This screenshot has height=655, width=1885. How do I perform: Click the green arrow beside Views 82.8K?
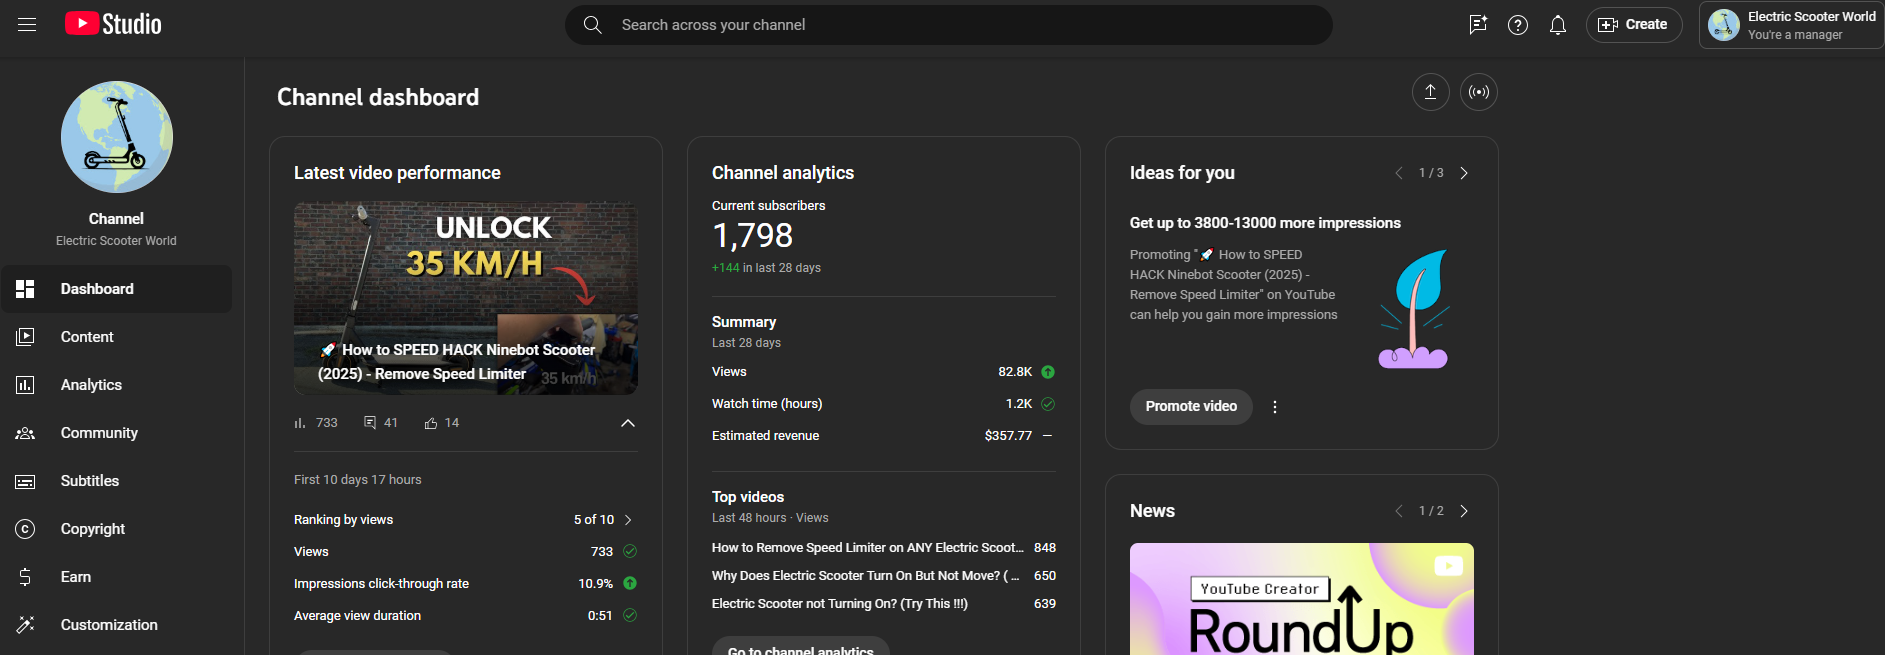[x=1048, y=372]
